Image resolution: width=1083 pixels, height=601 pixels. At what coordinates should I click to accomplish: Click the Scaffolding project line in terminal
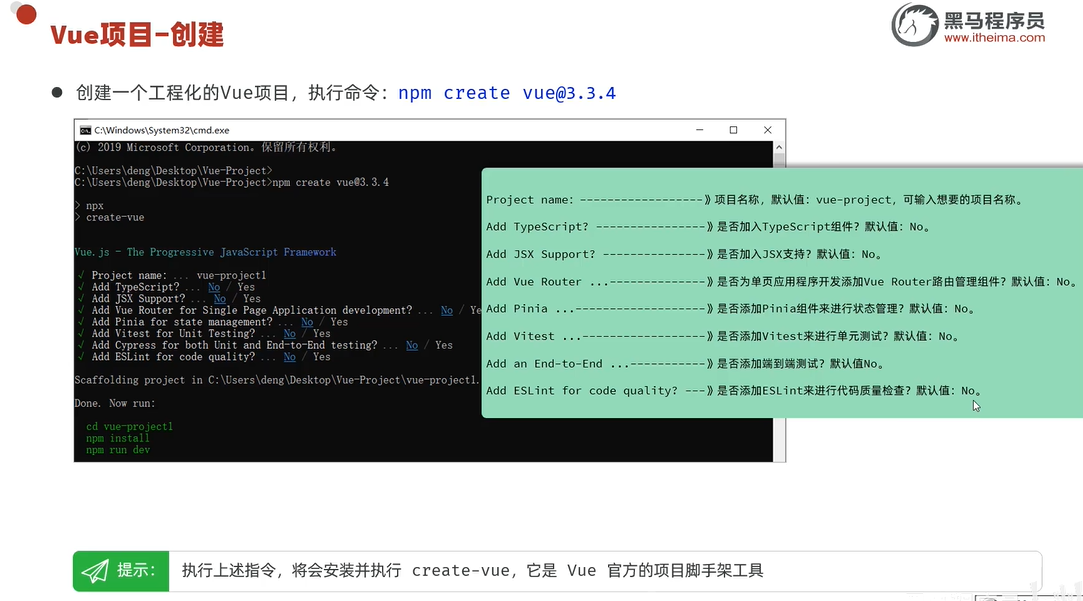pos(276,380)
